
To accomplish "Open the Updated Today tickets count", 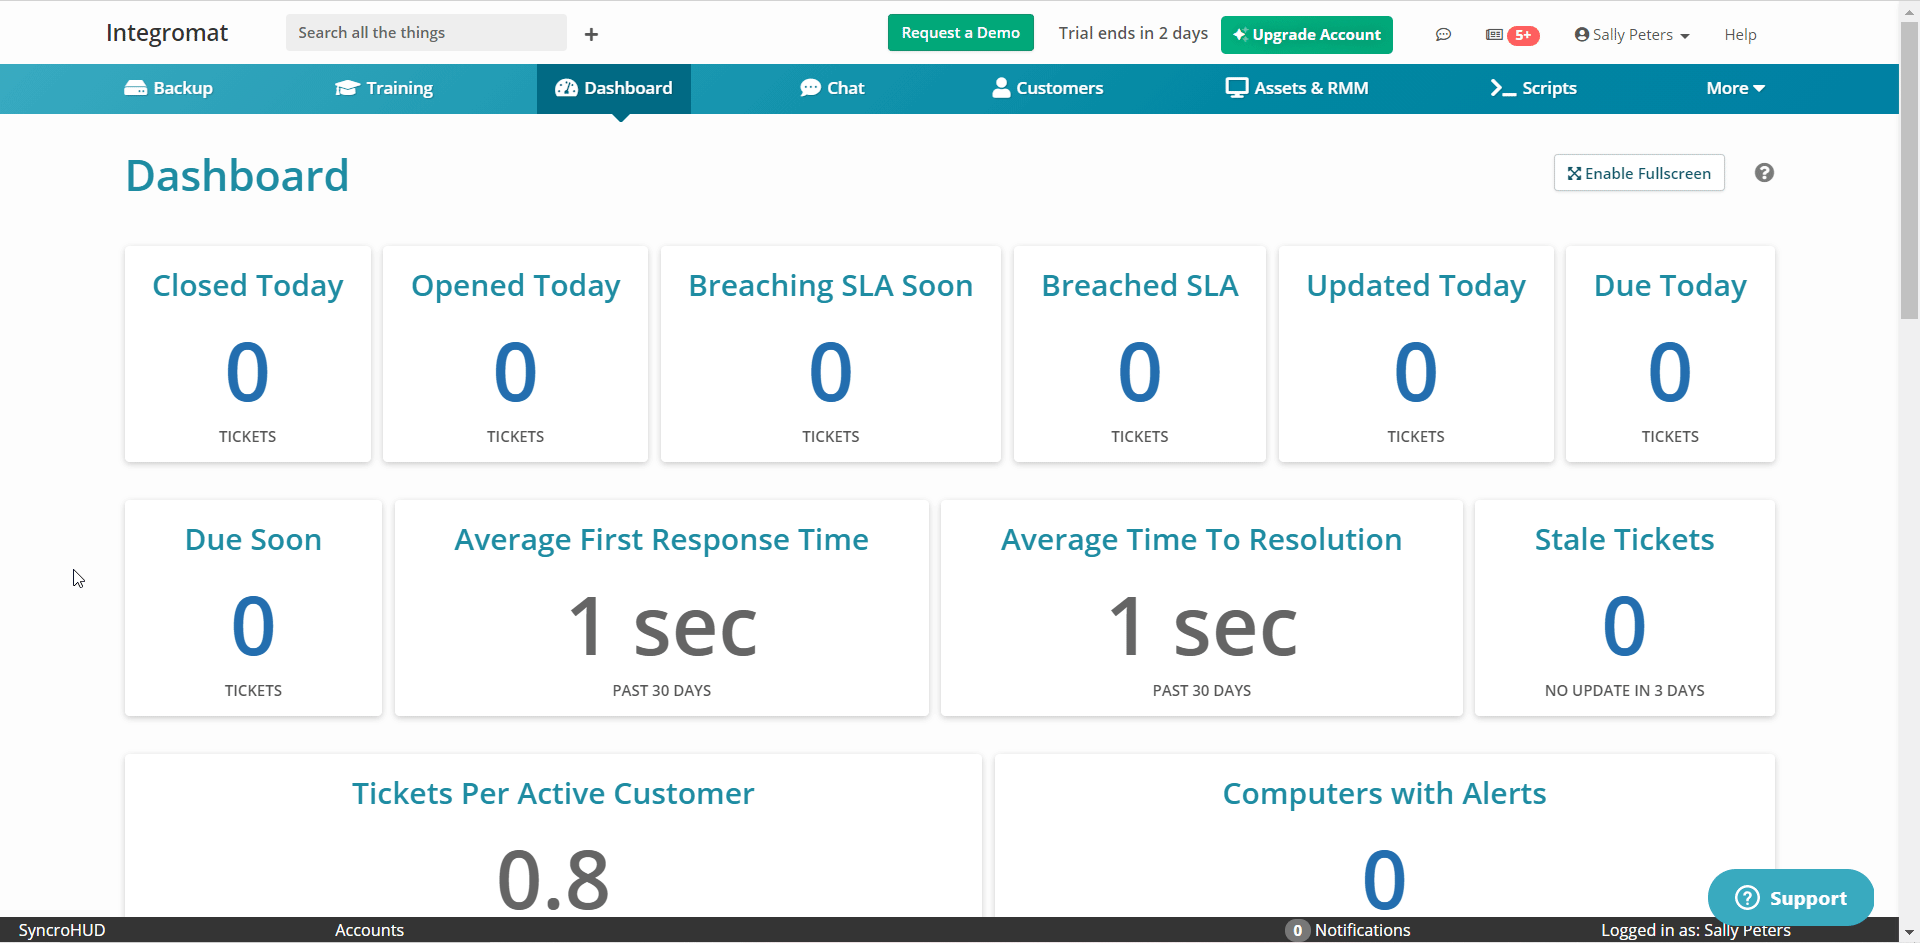I will [x=1416, y=372].
